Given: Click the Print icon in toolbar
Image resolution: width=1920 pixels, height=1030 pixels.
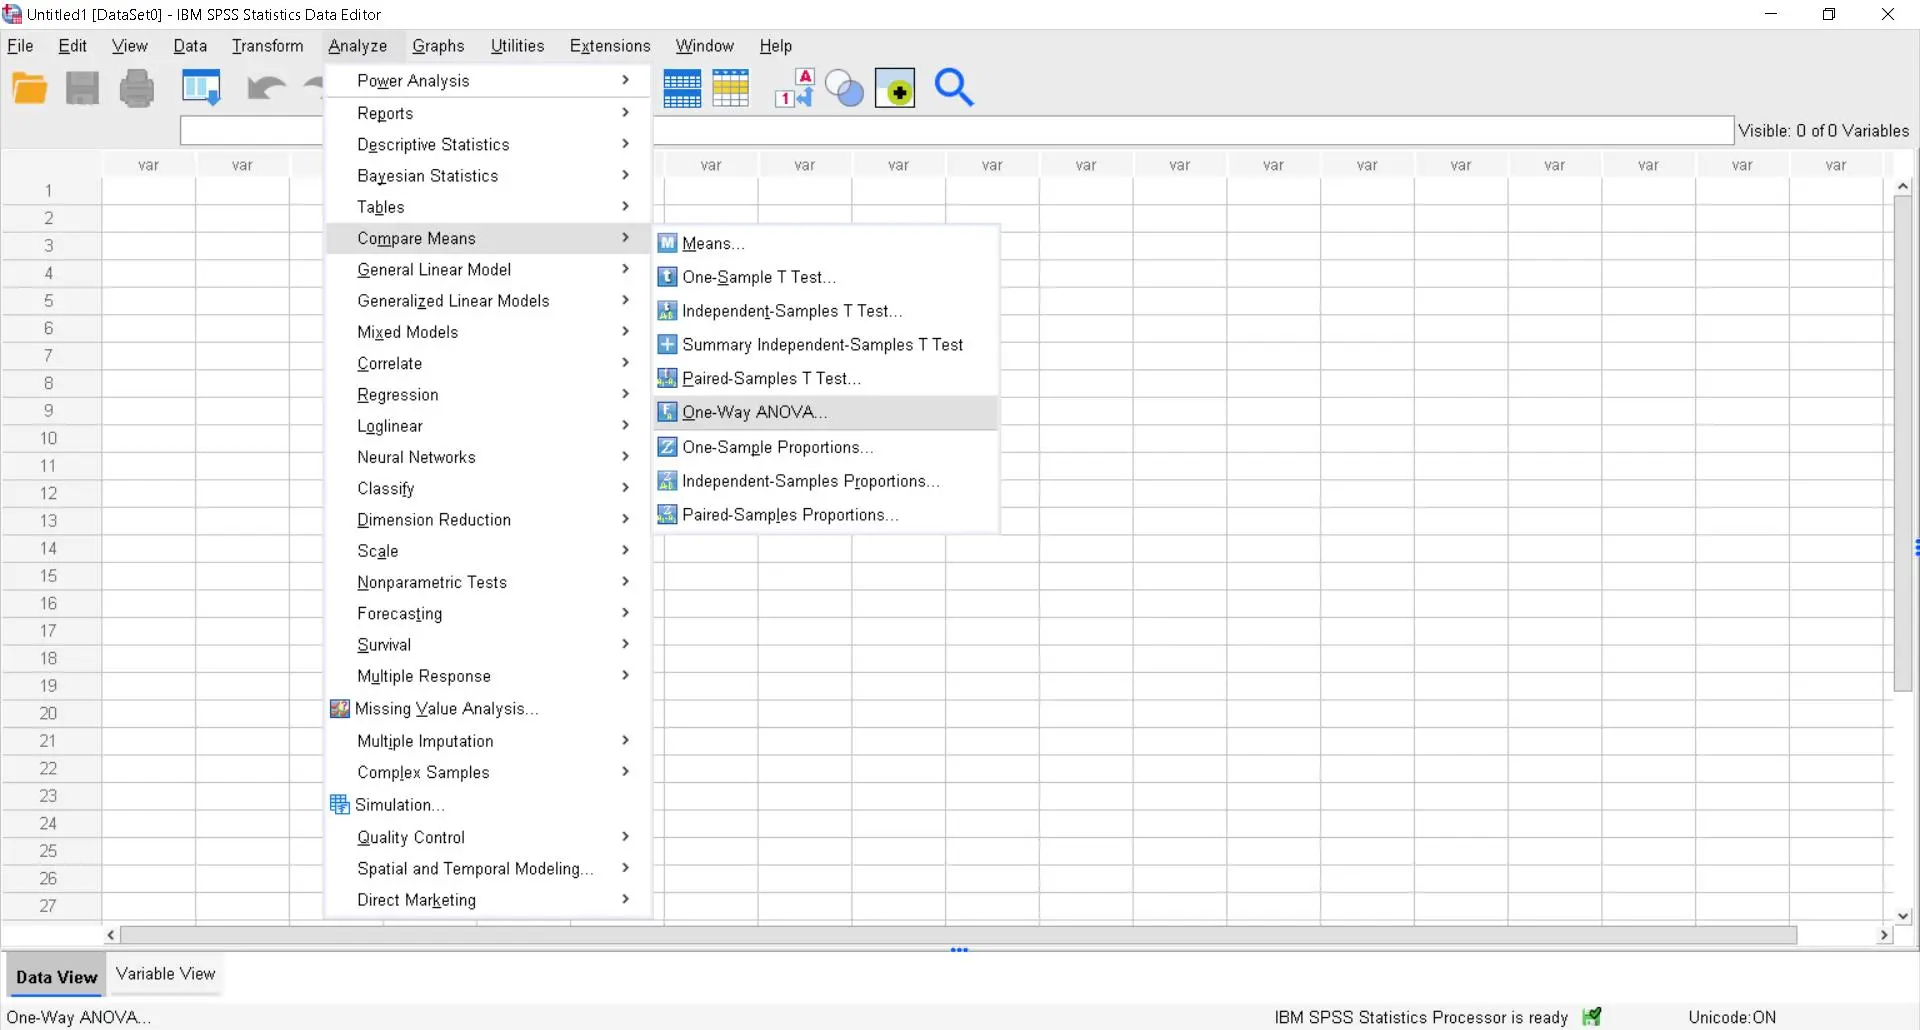Looking at the screenshot, I should click(x=137, y=89).
